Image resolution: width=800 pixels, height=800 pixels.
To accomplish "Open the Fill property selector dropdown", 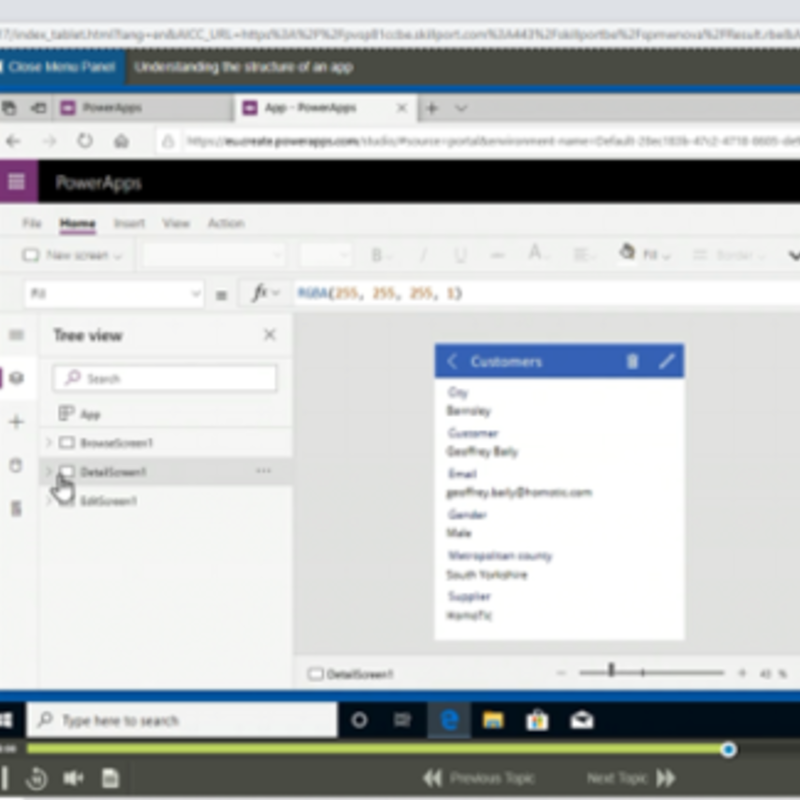I will (x=114, y=294).
